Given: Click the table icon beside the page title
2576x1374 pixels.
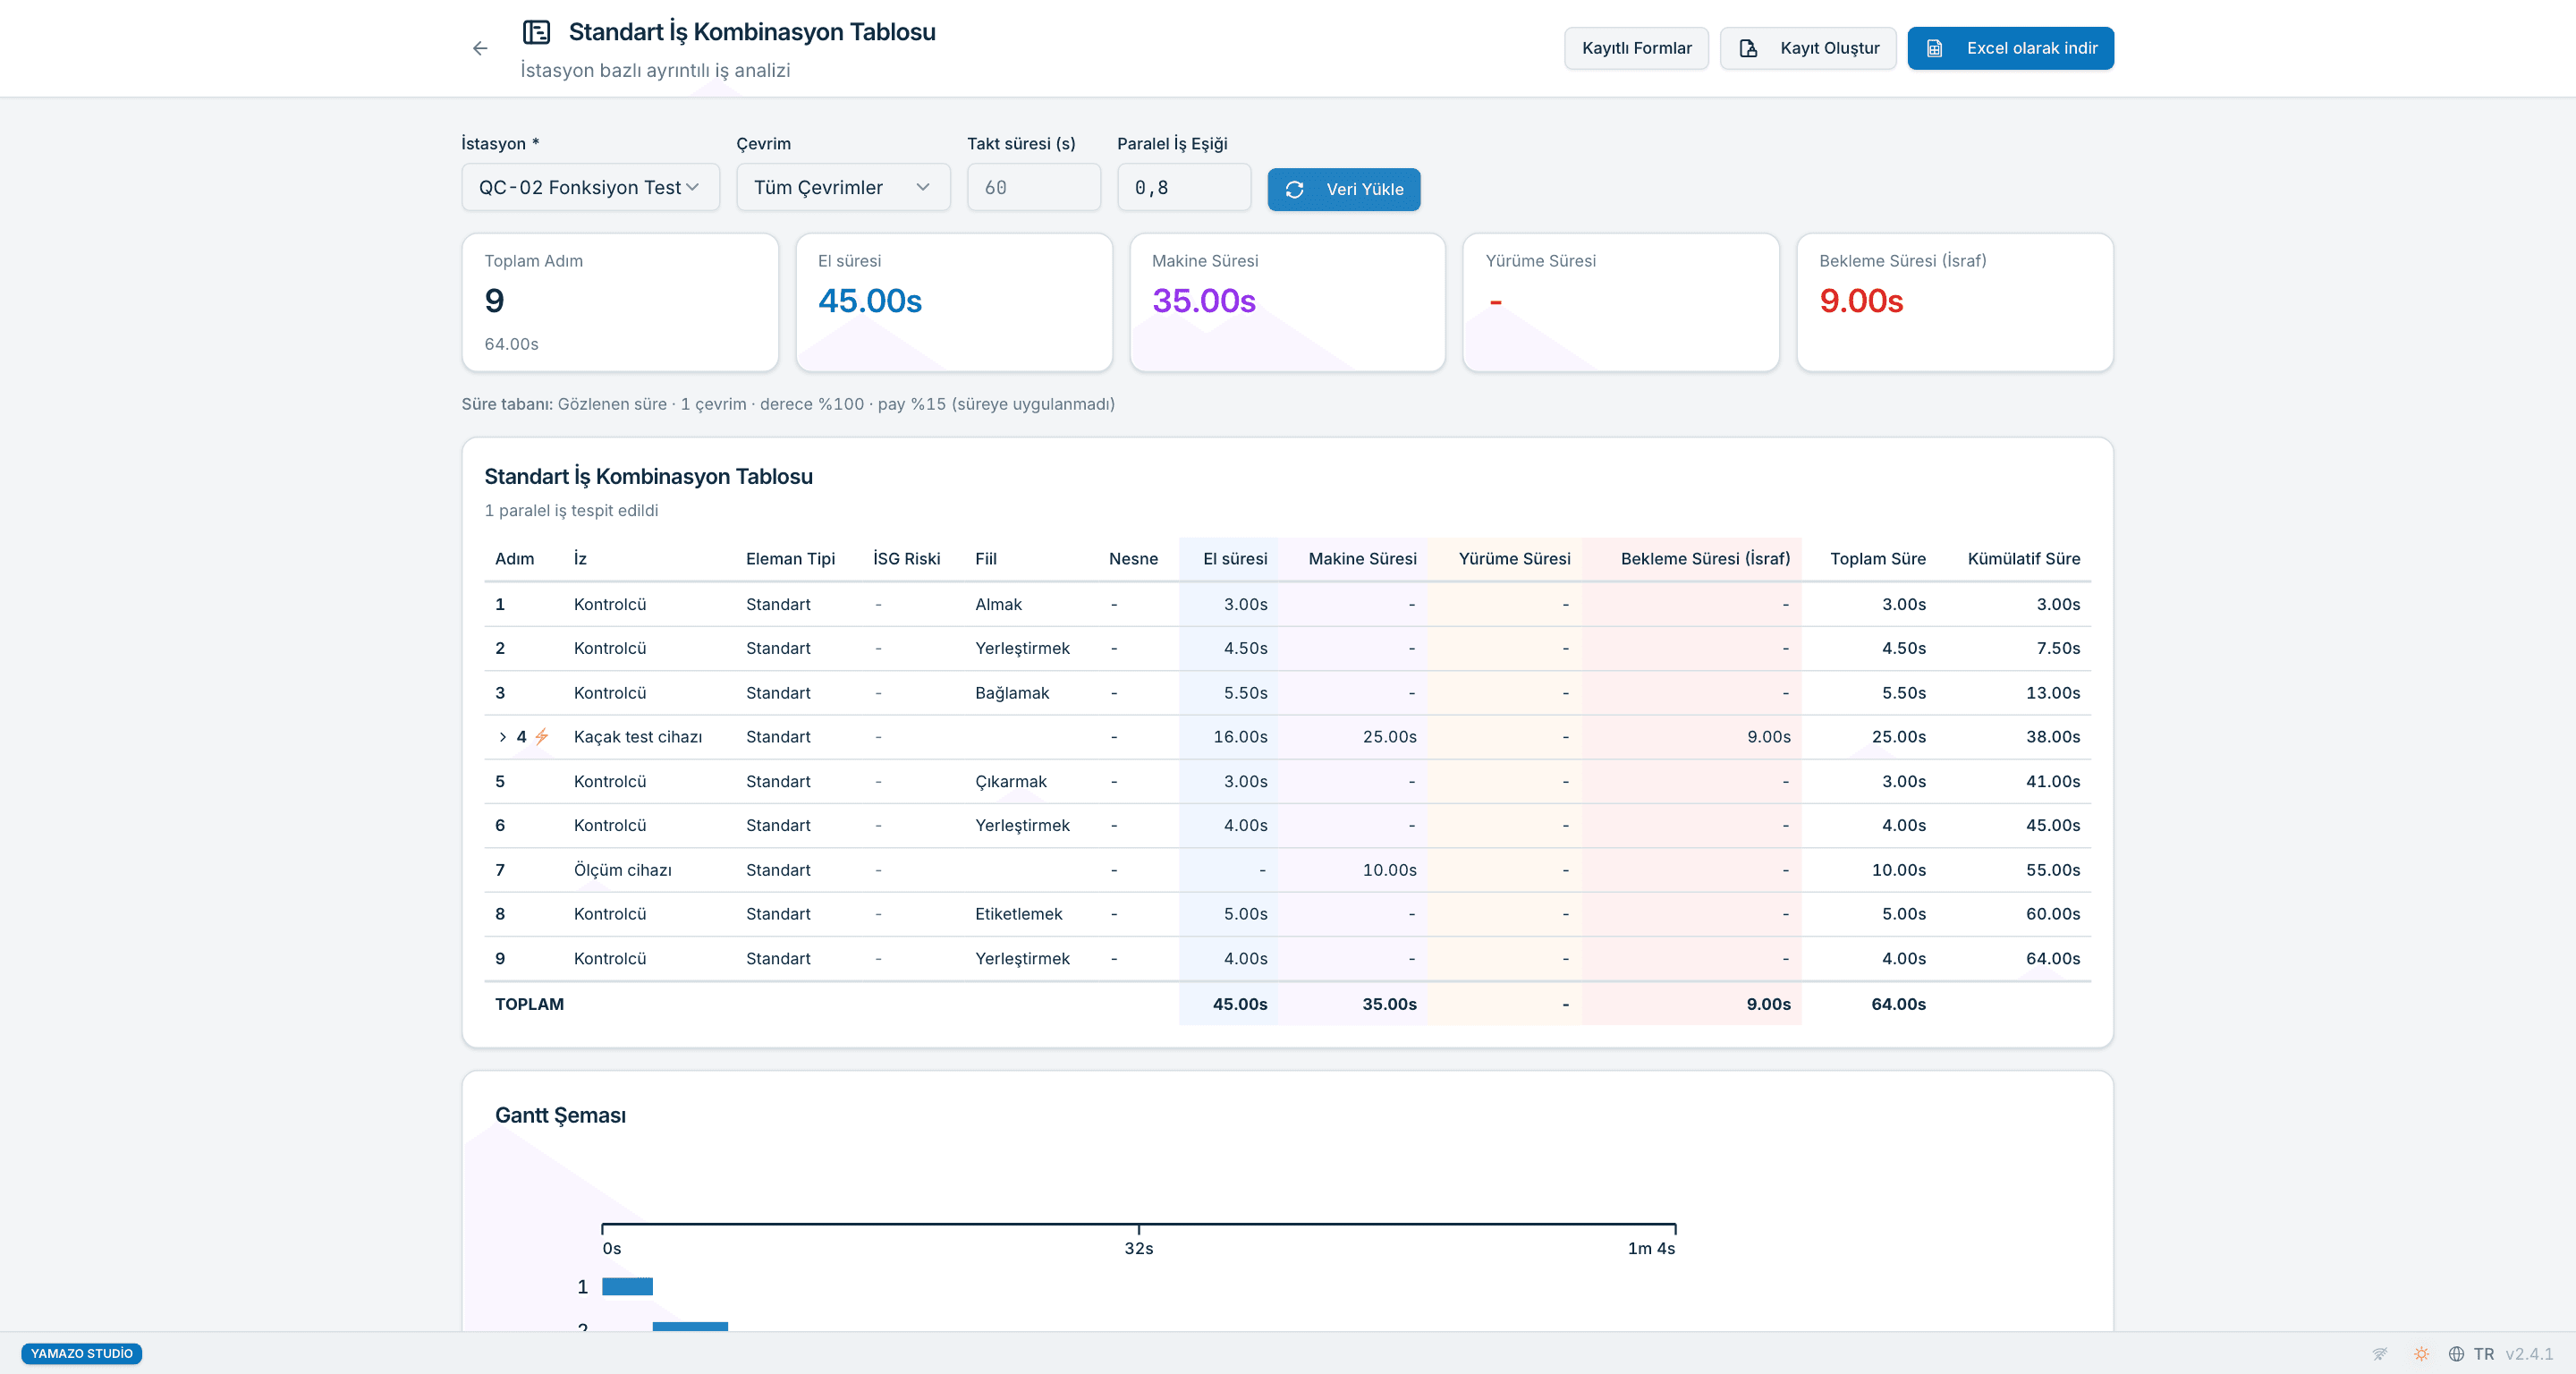Looking at the screenshot, I should point(537,32).
